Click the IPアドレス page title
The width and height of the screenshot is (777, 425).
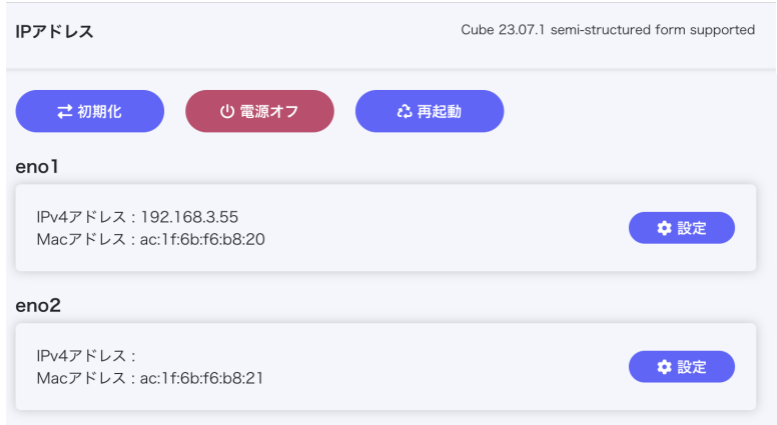pyautogui.click(x=55, y=31)
